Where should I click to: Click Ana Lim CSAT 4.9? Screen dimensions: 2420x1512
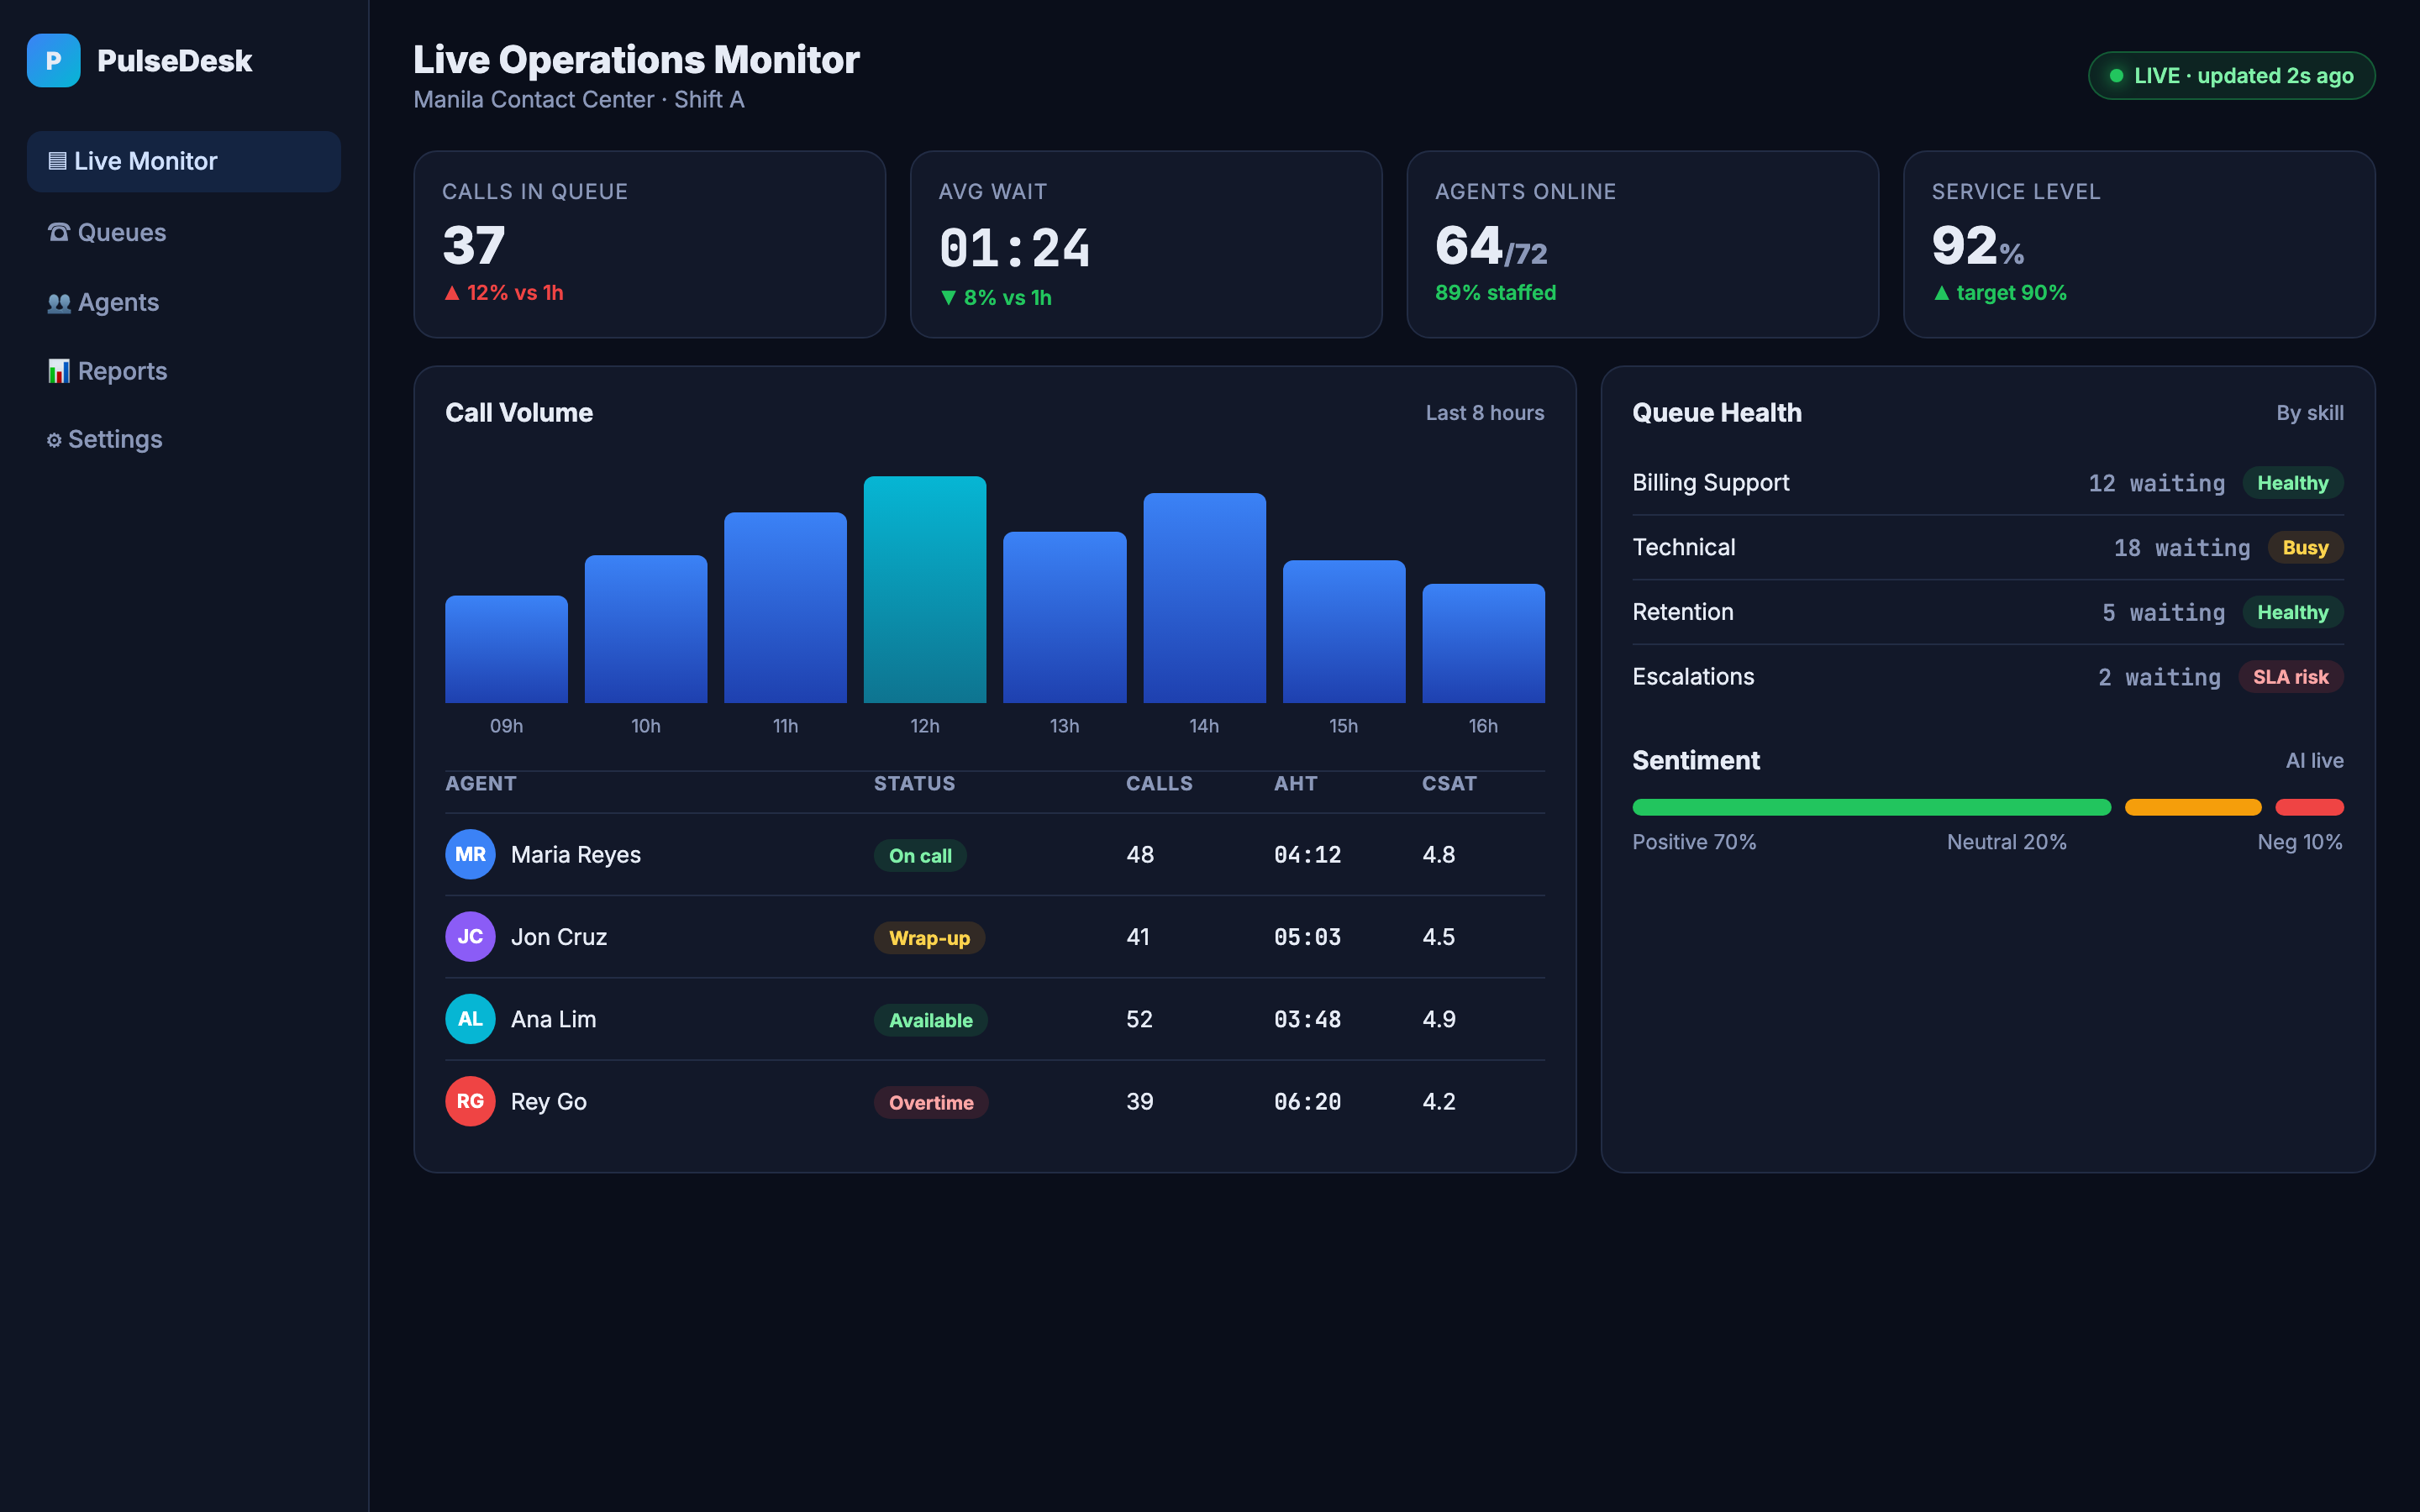pyautogui.click(x=1438, y=1019)
